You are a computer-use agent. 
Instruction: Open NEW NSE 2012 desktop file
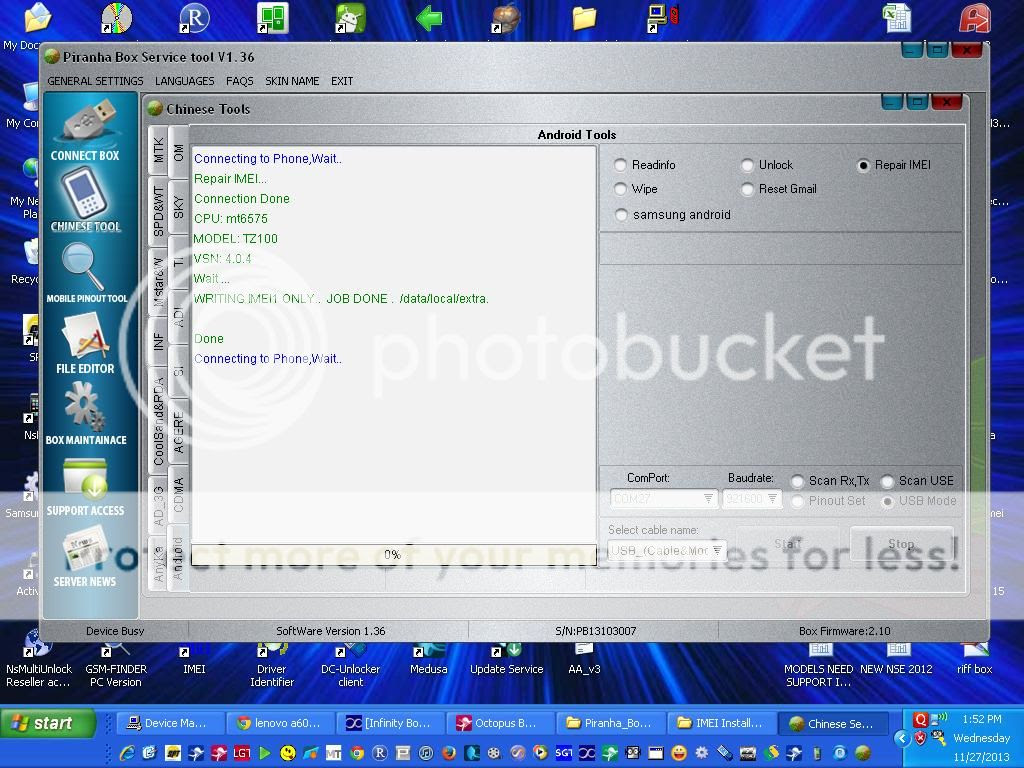point(896,660)
